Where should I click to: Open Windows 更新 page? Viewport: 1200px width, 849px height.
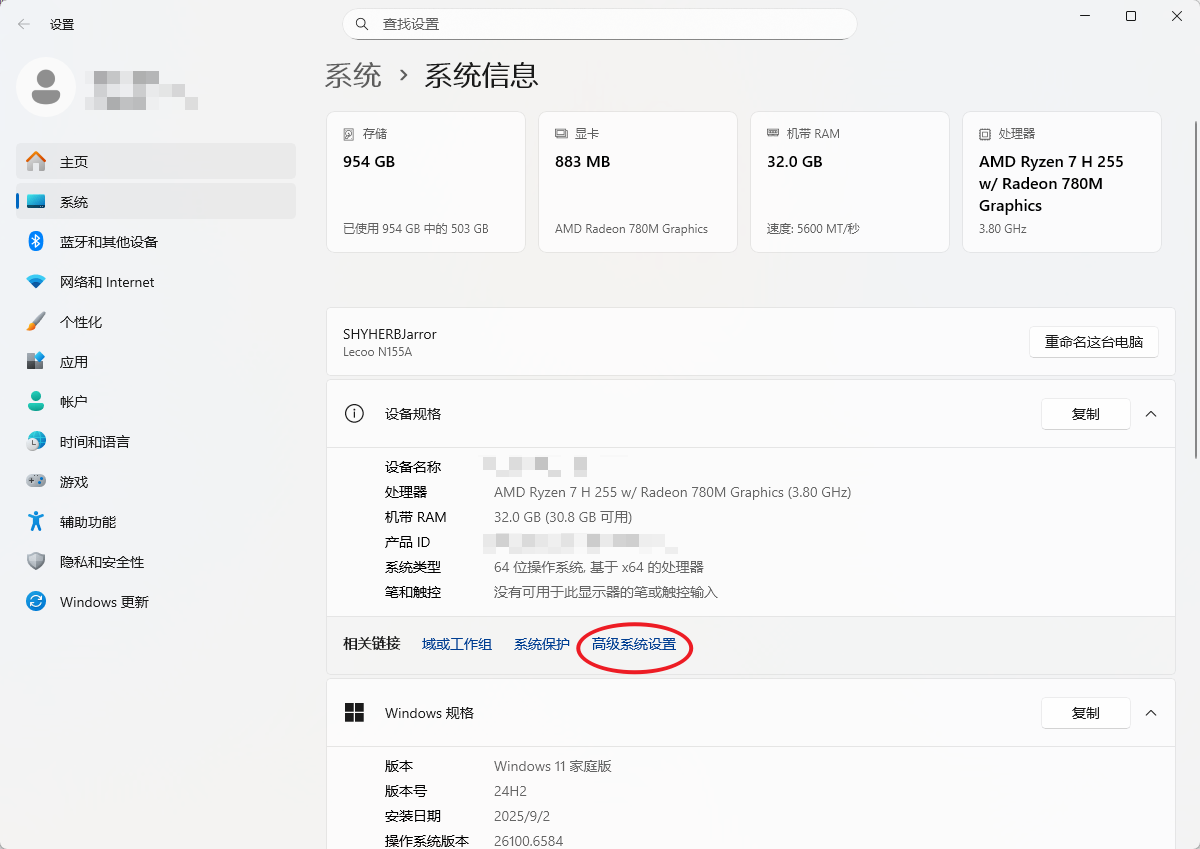click(156, 601)
